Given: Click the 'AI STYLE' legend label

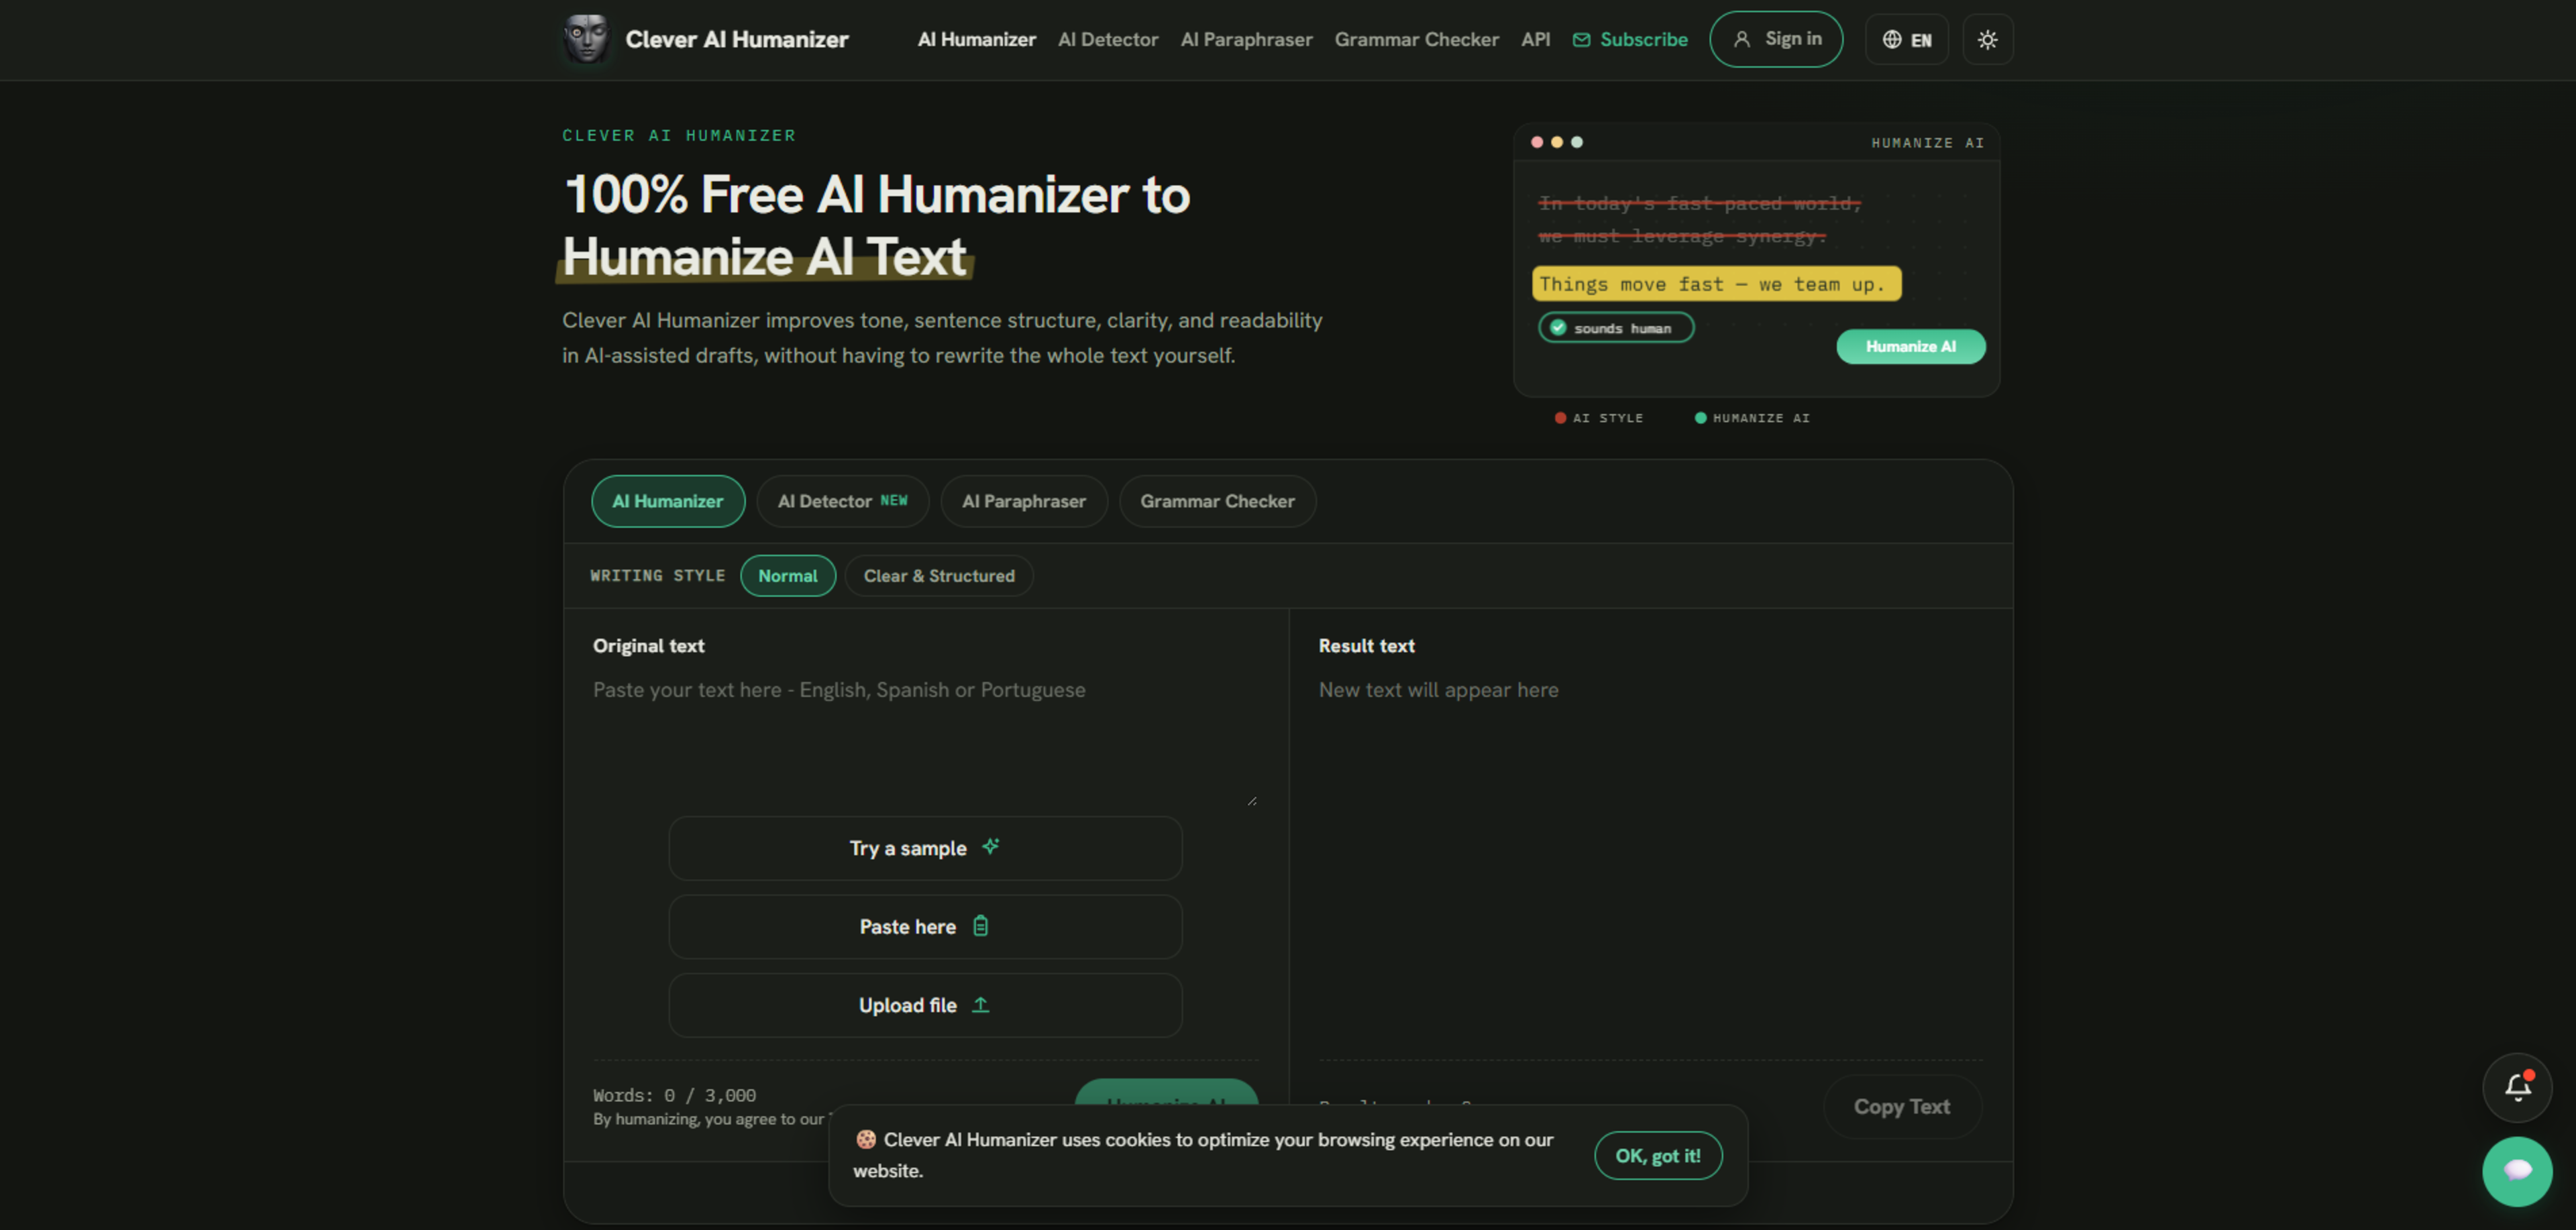Looking at the screenshot, I should point(1607,418).
